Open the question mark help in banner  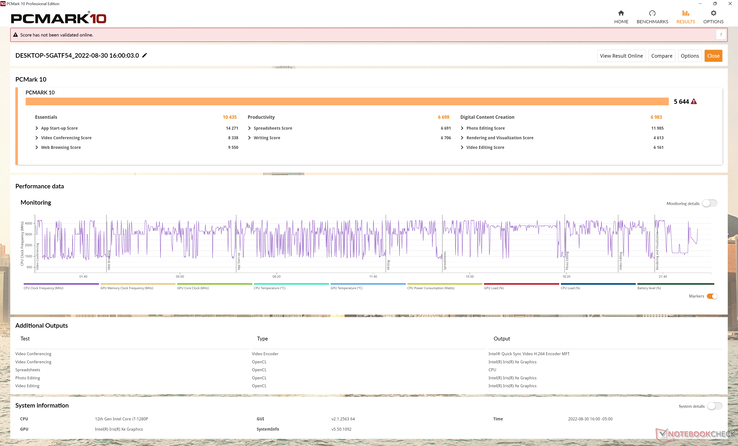(x=720, y=35)
